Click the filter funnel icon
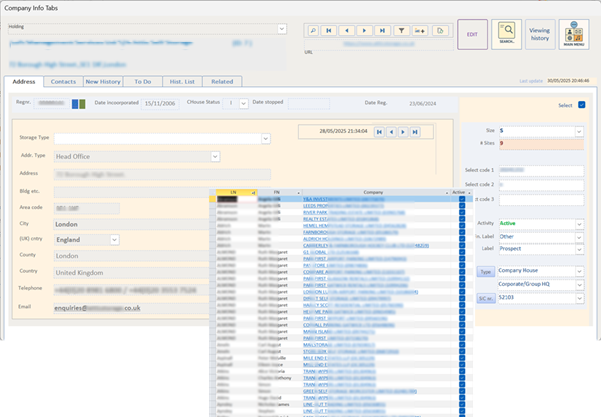The height and width of the screenshot is (417, 601). pos(401,31)
